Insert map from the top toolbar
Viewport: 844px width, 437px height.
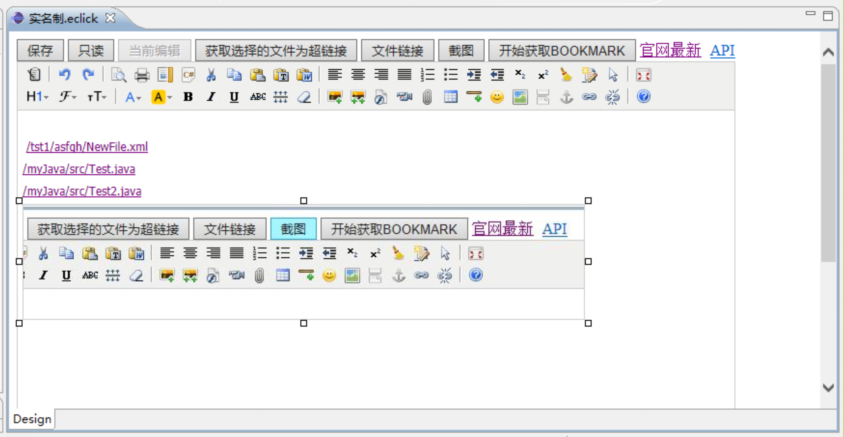[x=520, y=97]
